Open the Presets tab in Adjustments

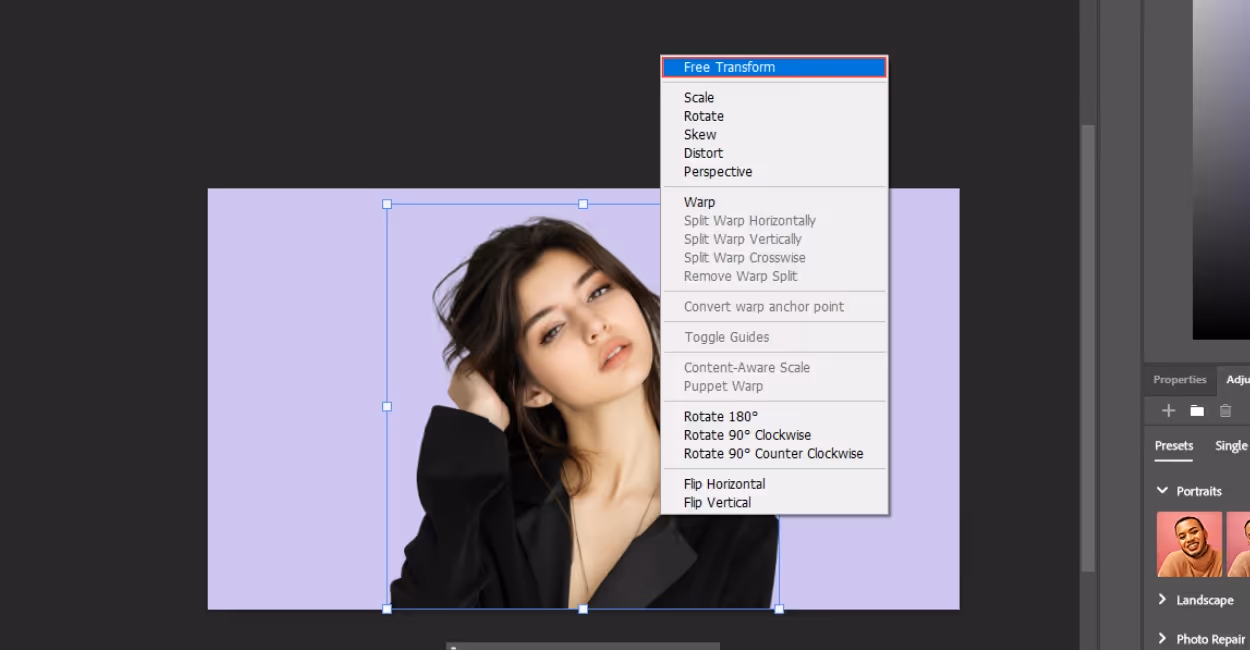click(x=1174, y=446)
